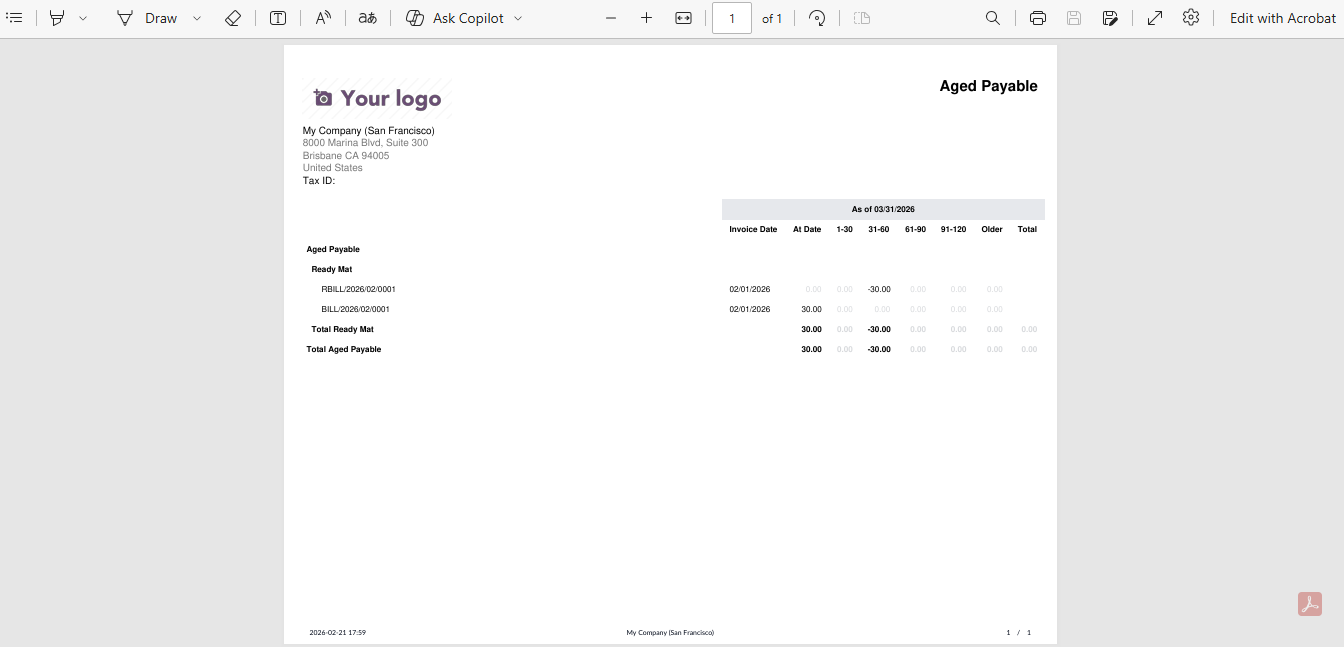Print the Aged Payable PDF

point(1038,18)
